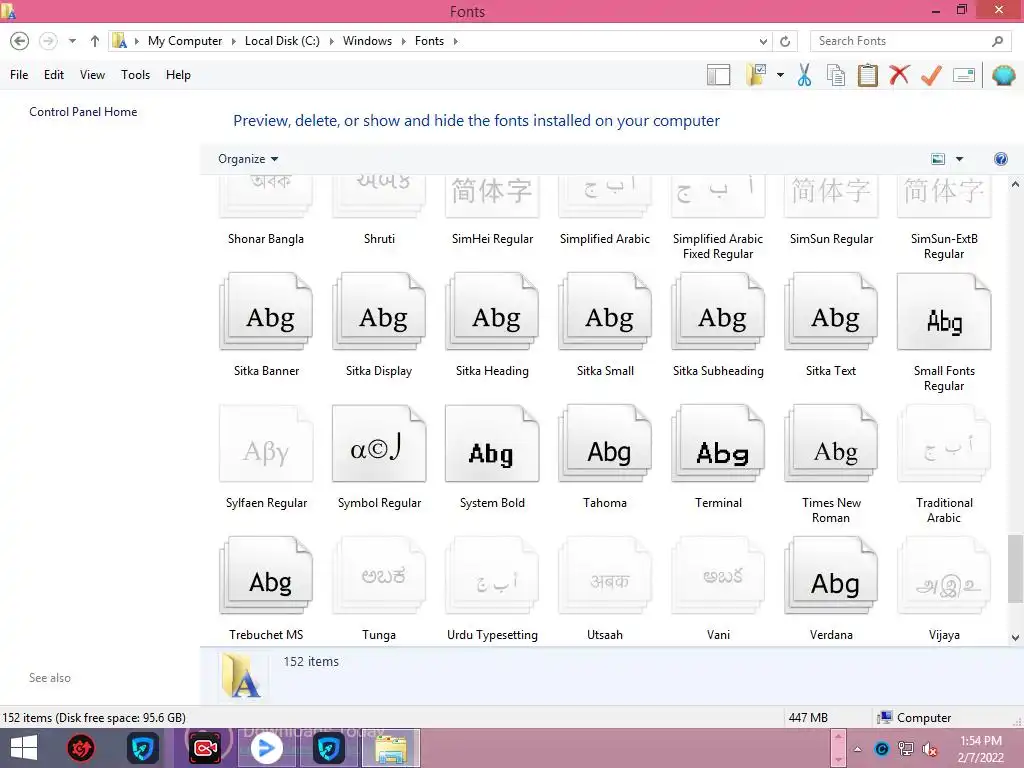Select the Terminal font
Image resolution: width=1024 pixels, height=768 pixels.
(x=718, y=457)
